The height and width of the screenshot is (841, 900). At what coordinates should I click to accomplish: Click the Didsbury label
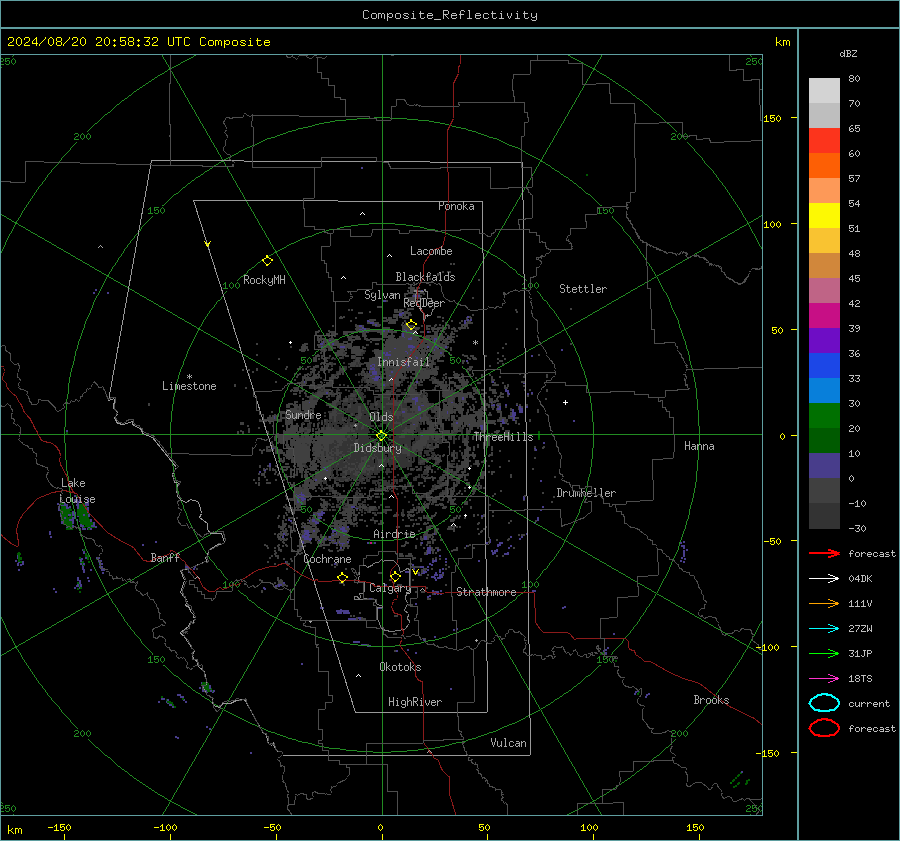(x=377, y=448)
